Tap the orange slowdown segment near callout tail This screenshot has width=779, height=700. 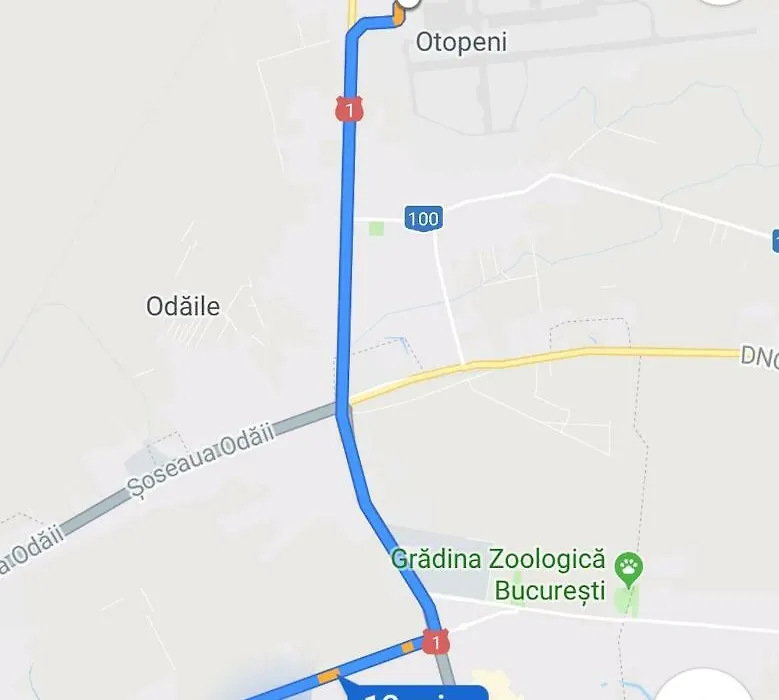coord(328,676)
